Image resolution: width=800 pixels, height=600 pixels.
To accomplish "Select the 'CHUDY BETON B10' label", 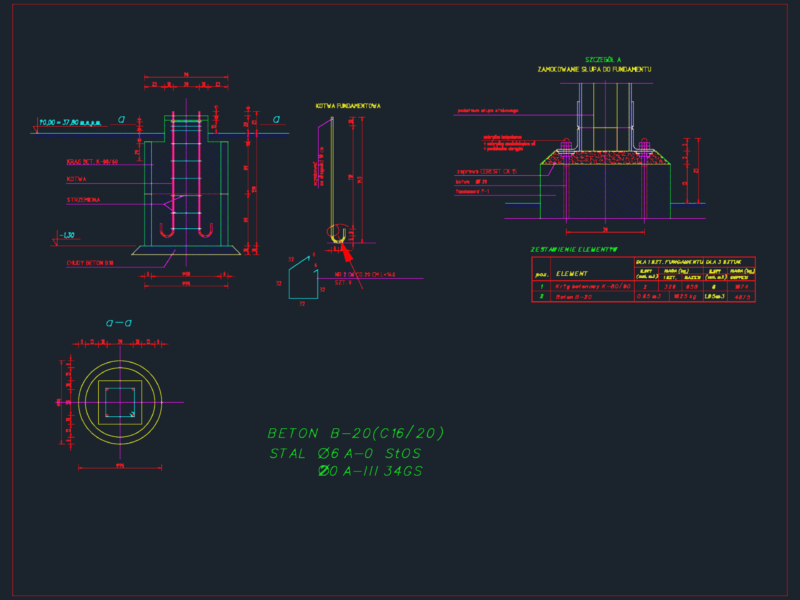I will 90,263.
